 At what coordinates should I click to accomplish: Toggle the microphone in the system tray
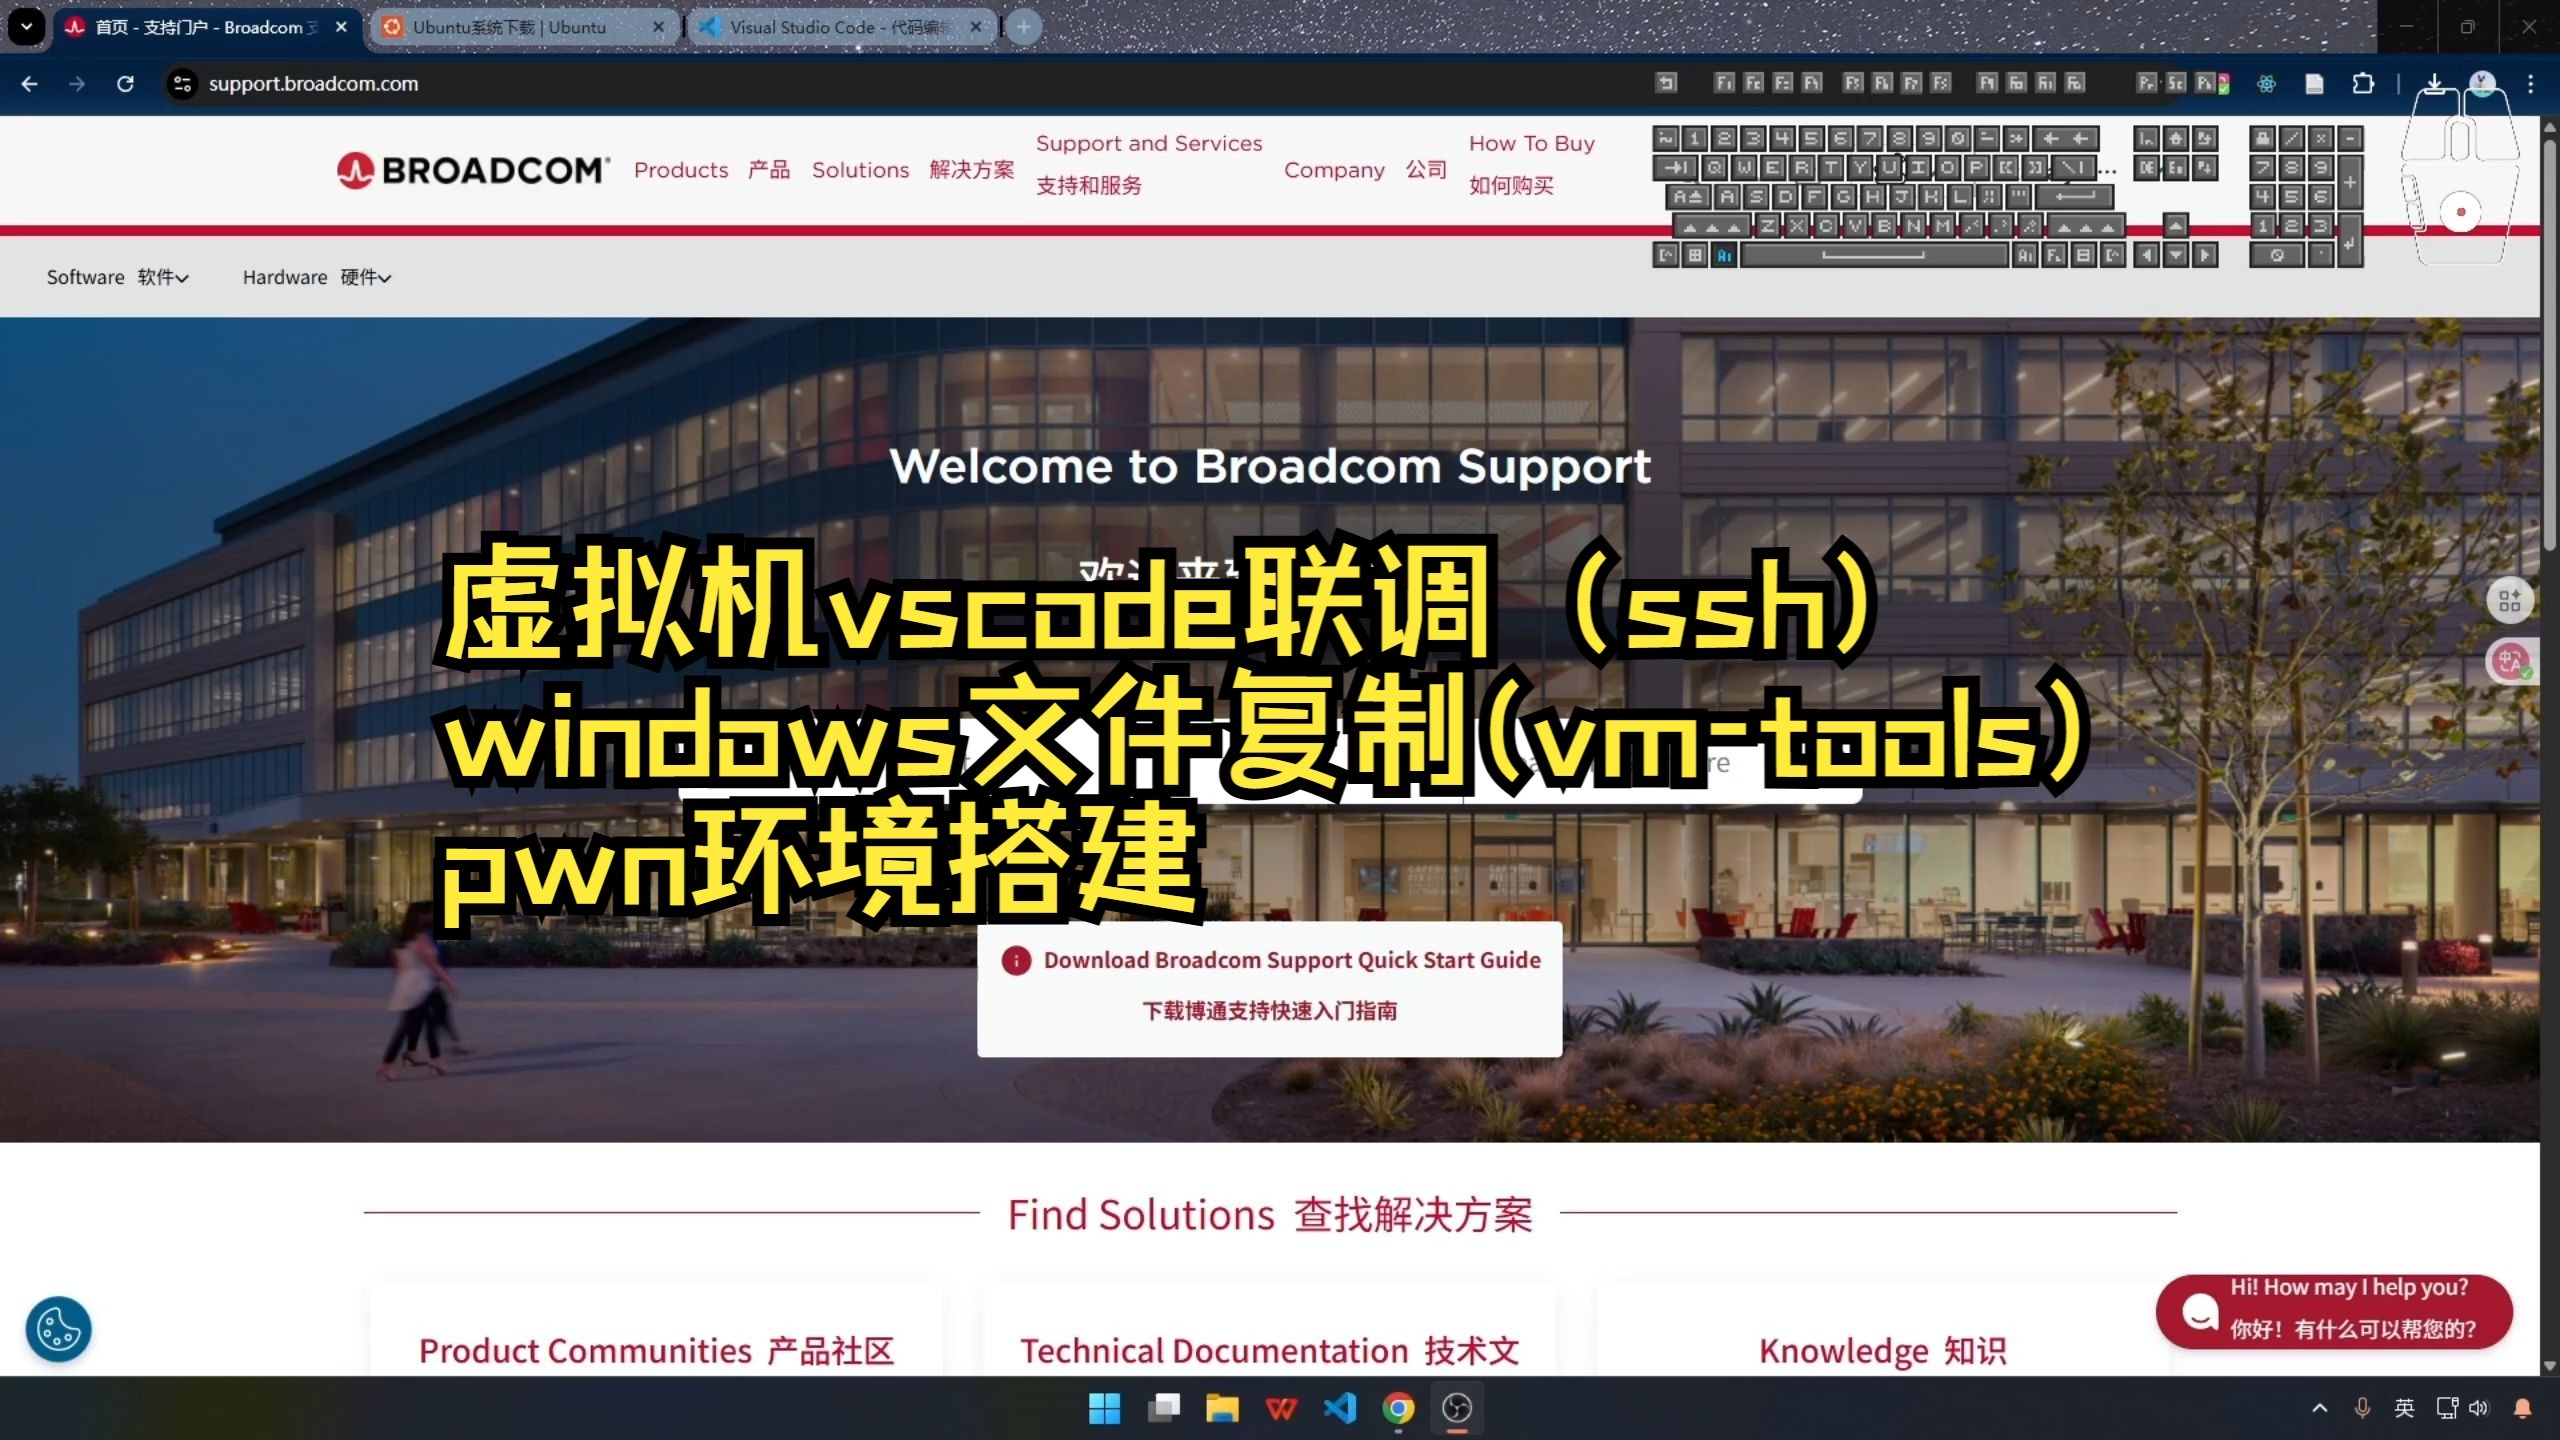click(2363, 1408)
